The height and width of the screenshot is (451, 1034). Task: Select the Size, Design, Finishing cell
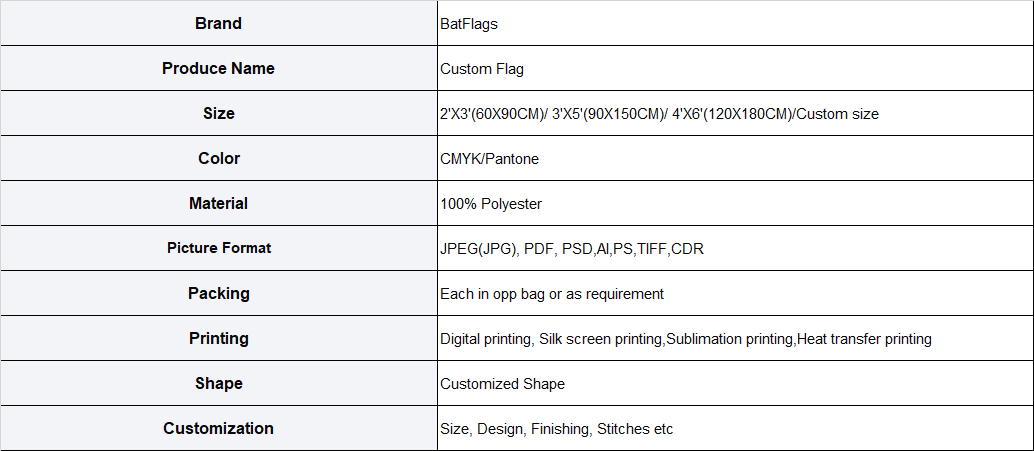(735, 428)
